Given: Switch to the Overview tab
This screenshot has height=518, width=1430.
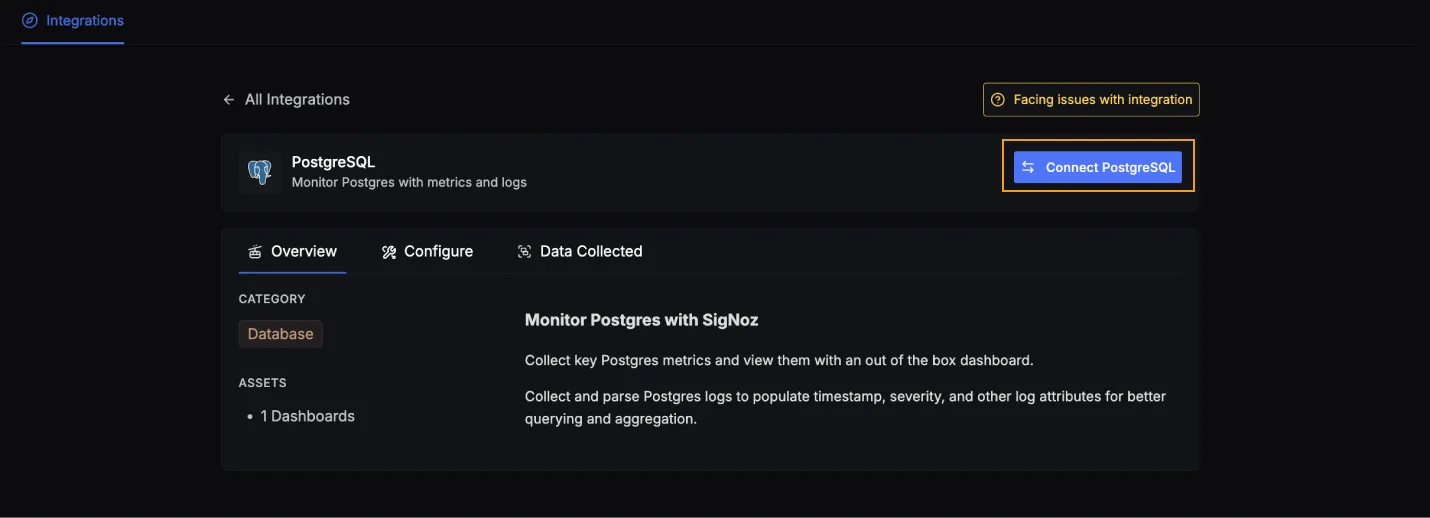Looking at the screenshot, I should 293,252.
